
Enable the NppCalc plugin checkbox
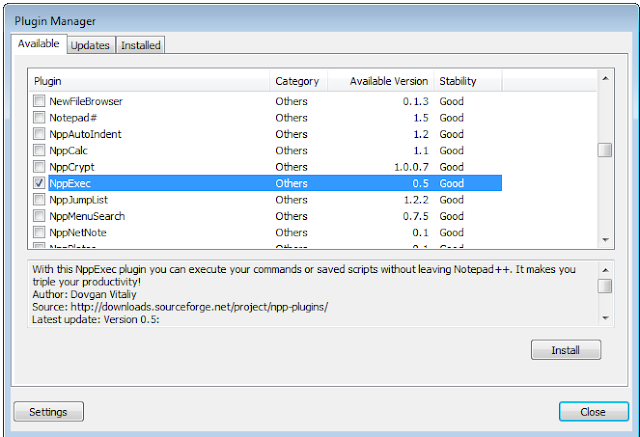coord(39,150)
